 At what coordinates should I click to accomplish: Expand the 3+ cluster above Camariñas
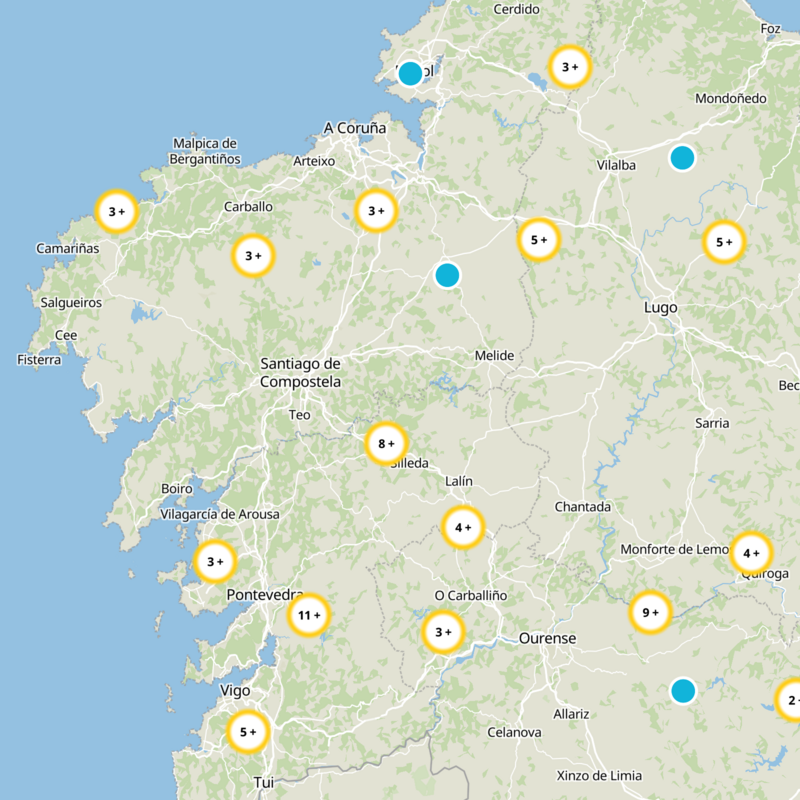[x=117, y=211]
